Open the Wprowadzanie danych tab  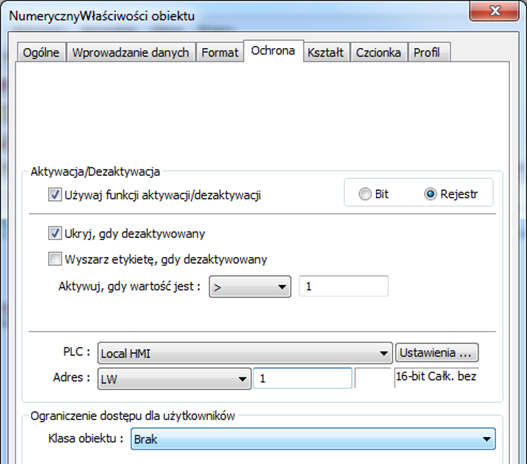(x=131, y=52)
